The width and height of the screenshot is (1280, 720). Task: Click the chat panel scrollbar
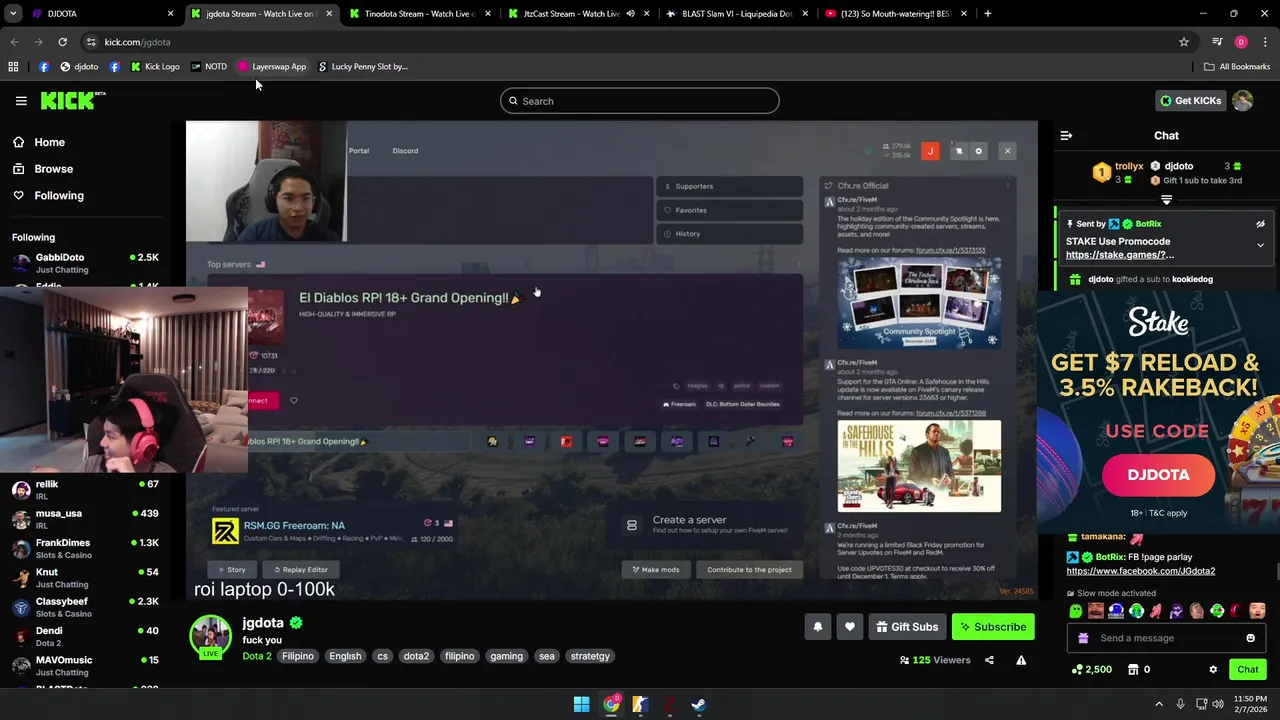[1276, 571]
